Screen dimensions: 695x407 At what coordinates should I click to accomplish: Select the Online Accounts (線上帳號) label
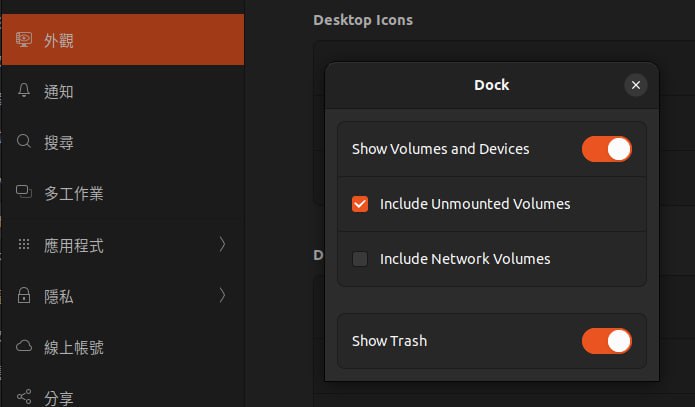74,348
